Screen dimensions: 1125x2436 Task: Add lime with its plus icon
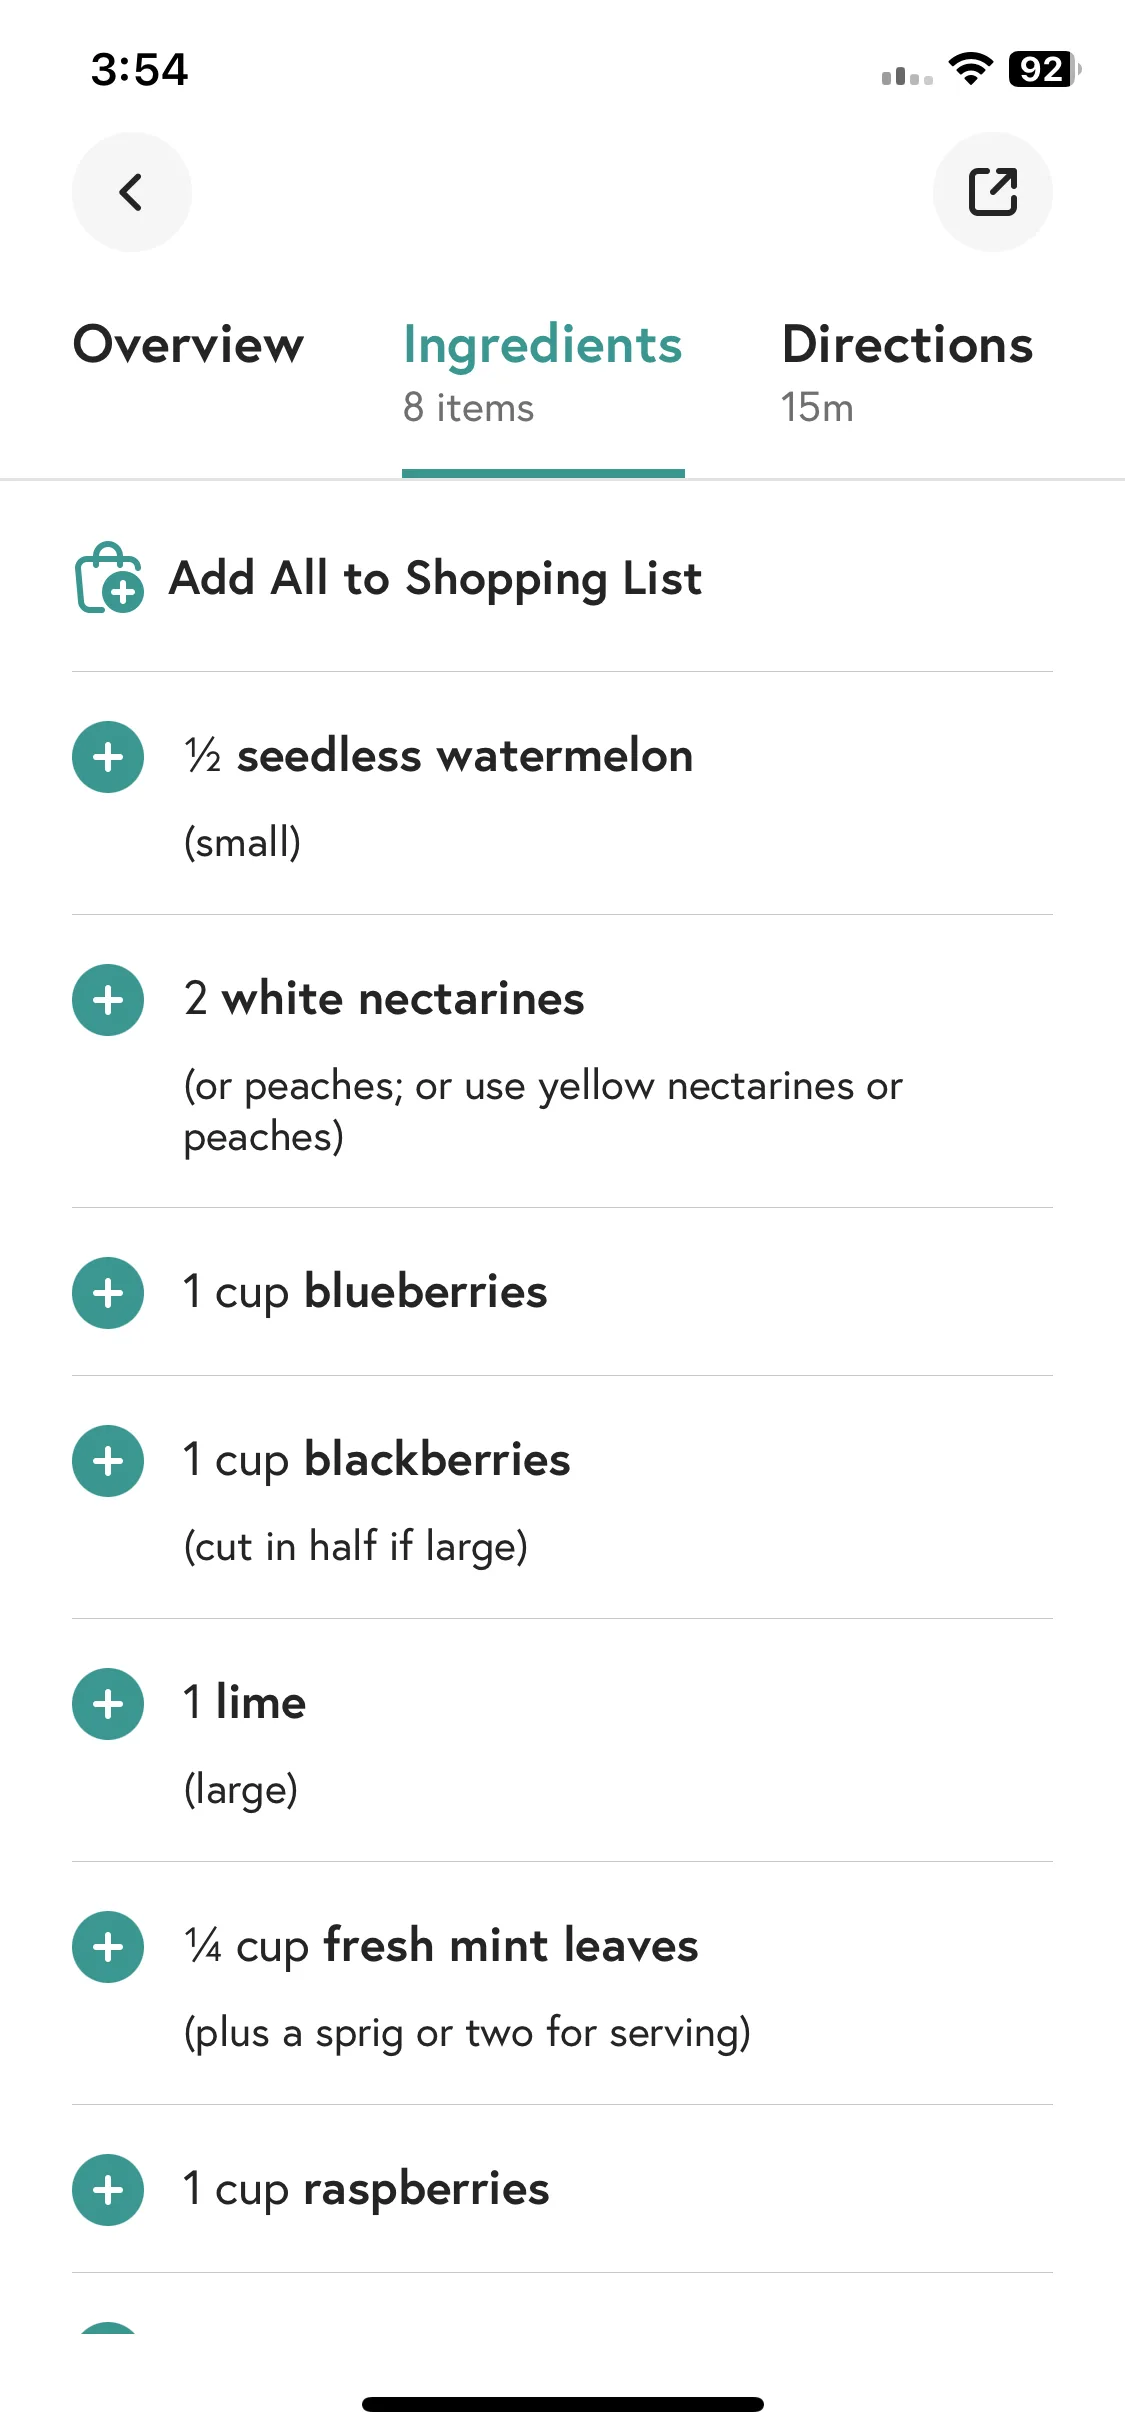click(108, 1704)
